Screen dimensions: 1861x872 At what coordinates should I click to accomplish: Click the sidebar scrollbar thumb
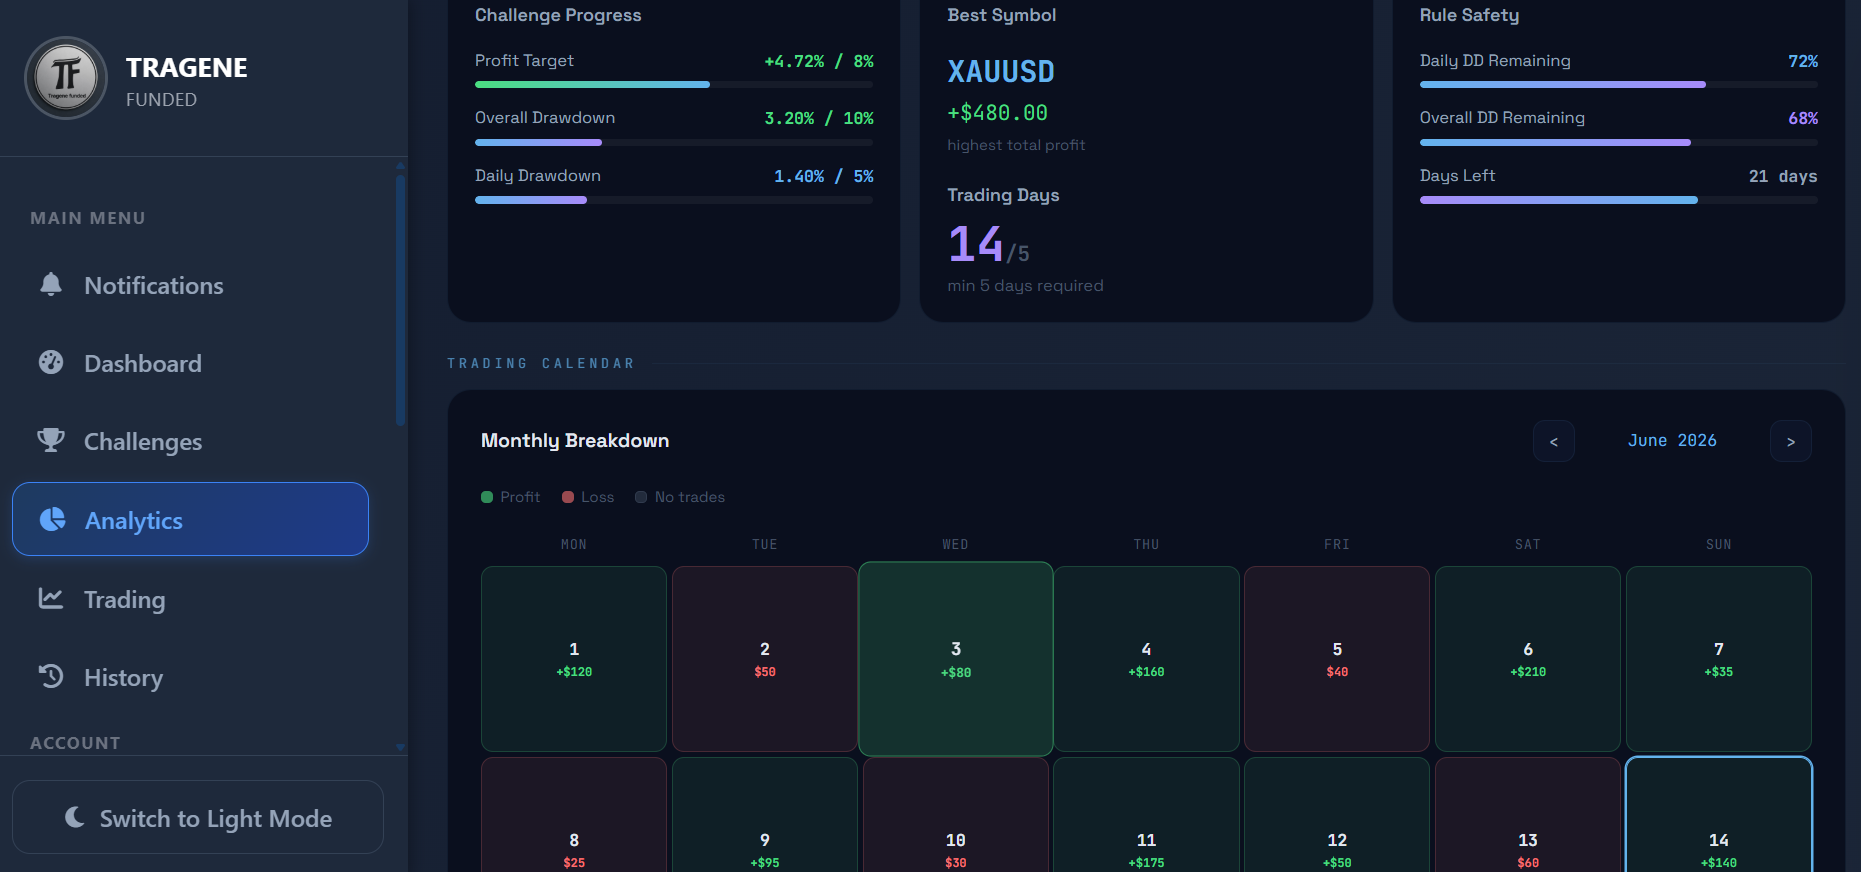click(x=400, y=300)
